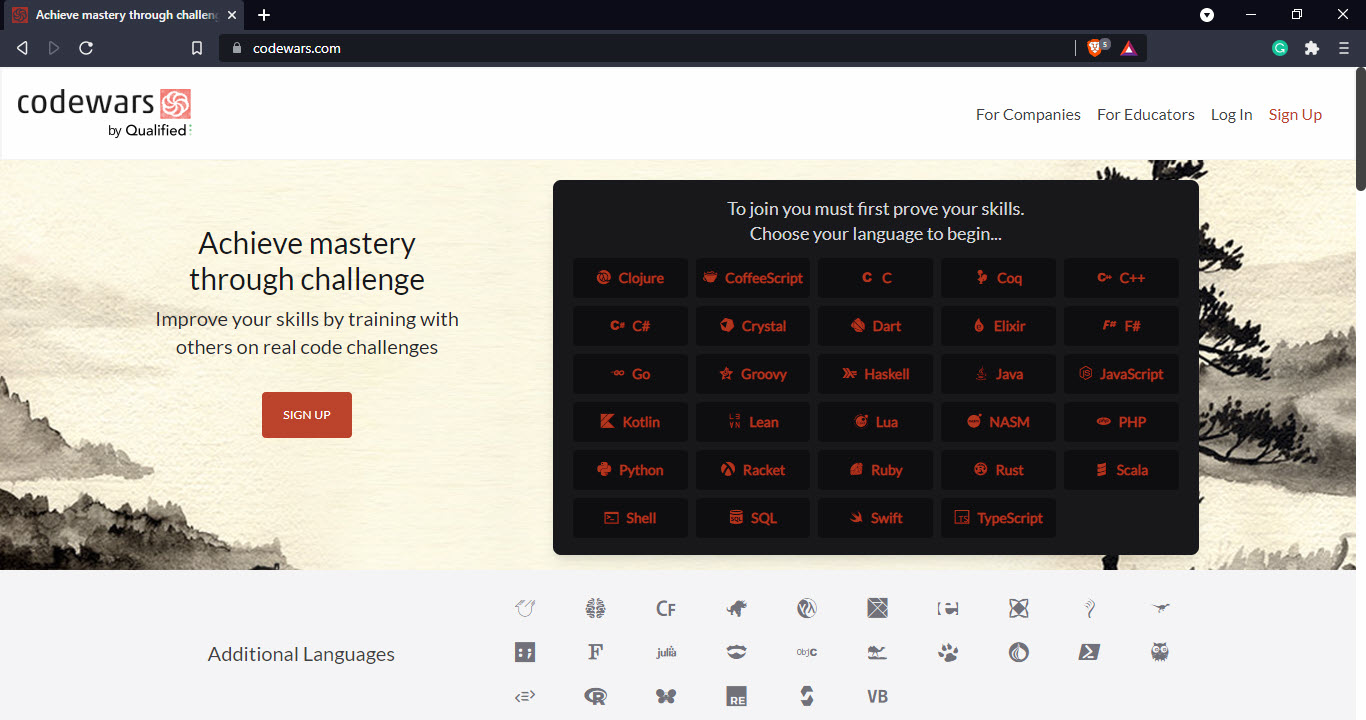This screenshot has height=720, width=1366.
Task: Select the Rust language button
Action: click(x=998, y=470)
